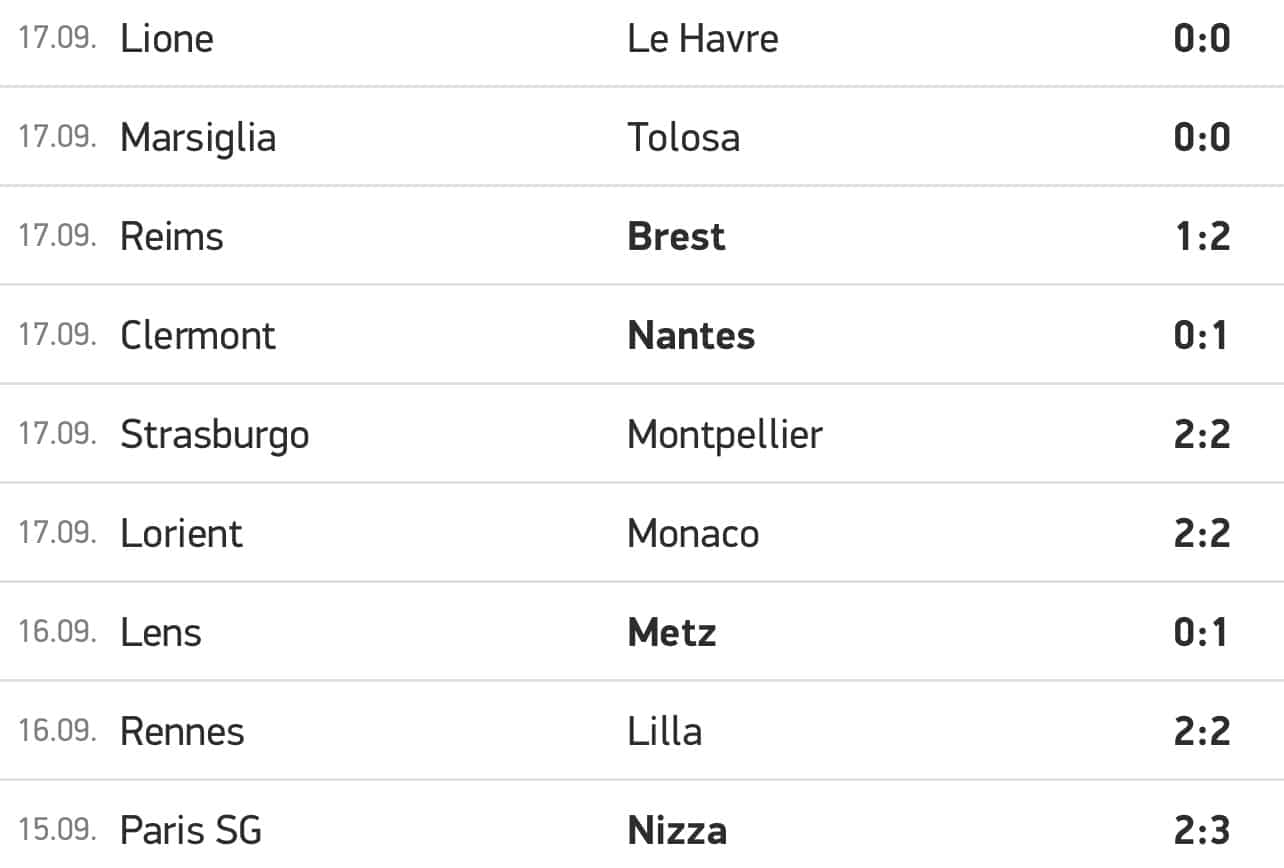The height and width of the screenshot is (868, 1284).
Task: Open Nantes team page
Action: coord(692,335)
